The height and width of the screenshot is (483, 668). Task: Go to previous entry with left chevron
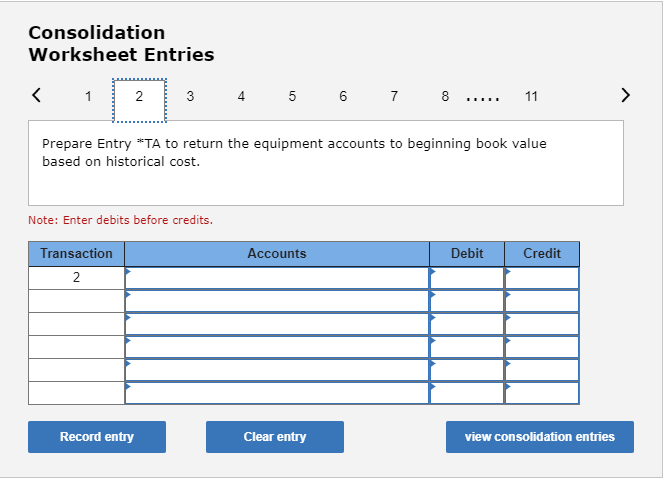37,95
